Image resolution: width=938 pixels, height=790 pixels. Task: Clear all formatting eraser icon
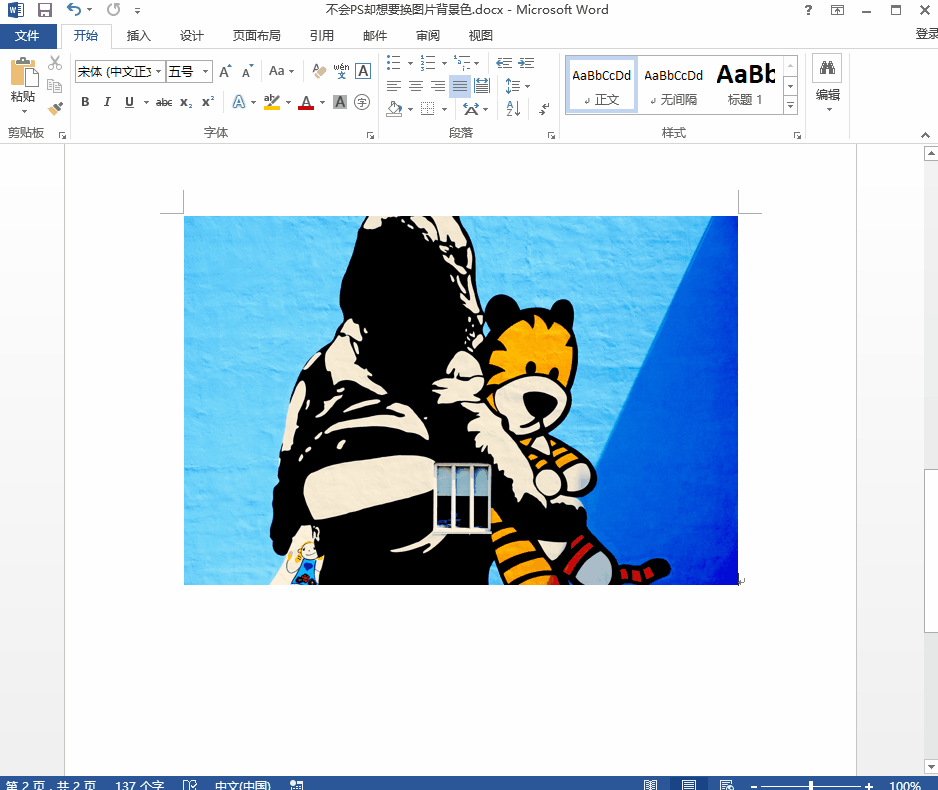[319, 72]
